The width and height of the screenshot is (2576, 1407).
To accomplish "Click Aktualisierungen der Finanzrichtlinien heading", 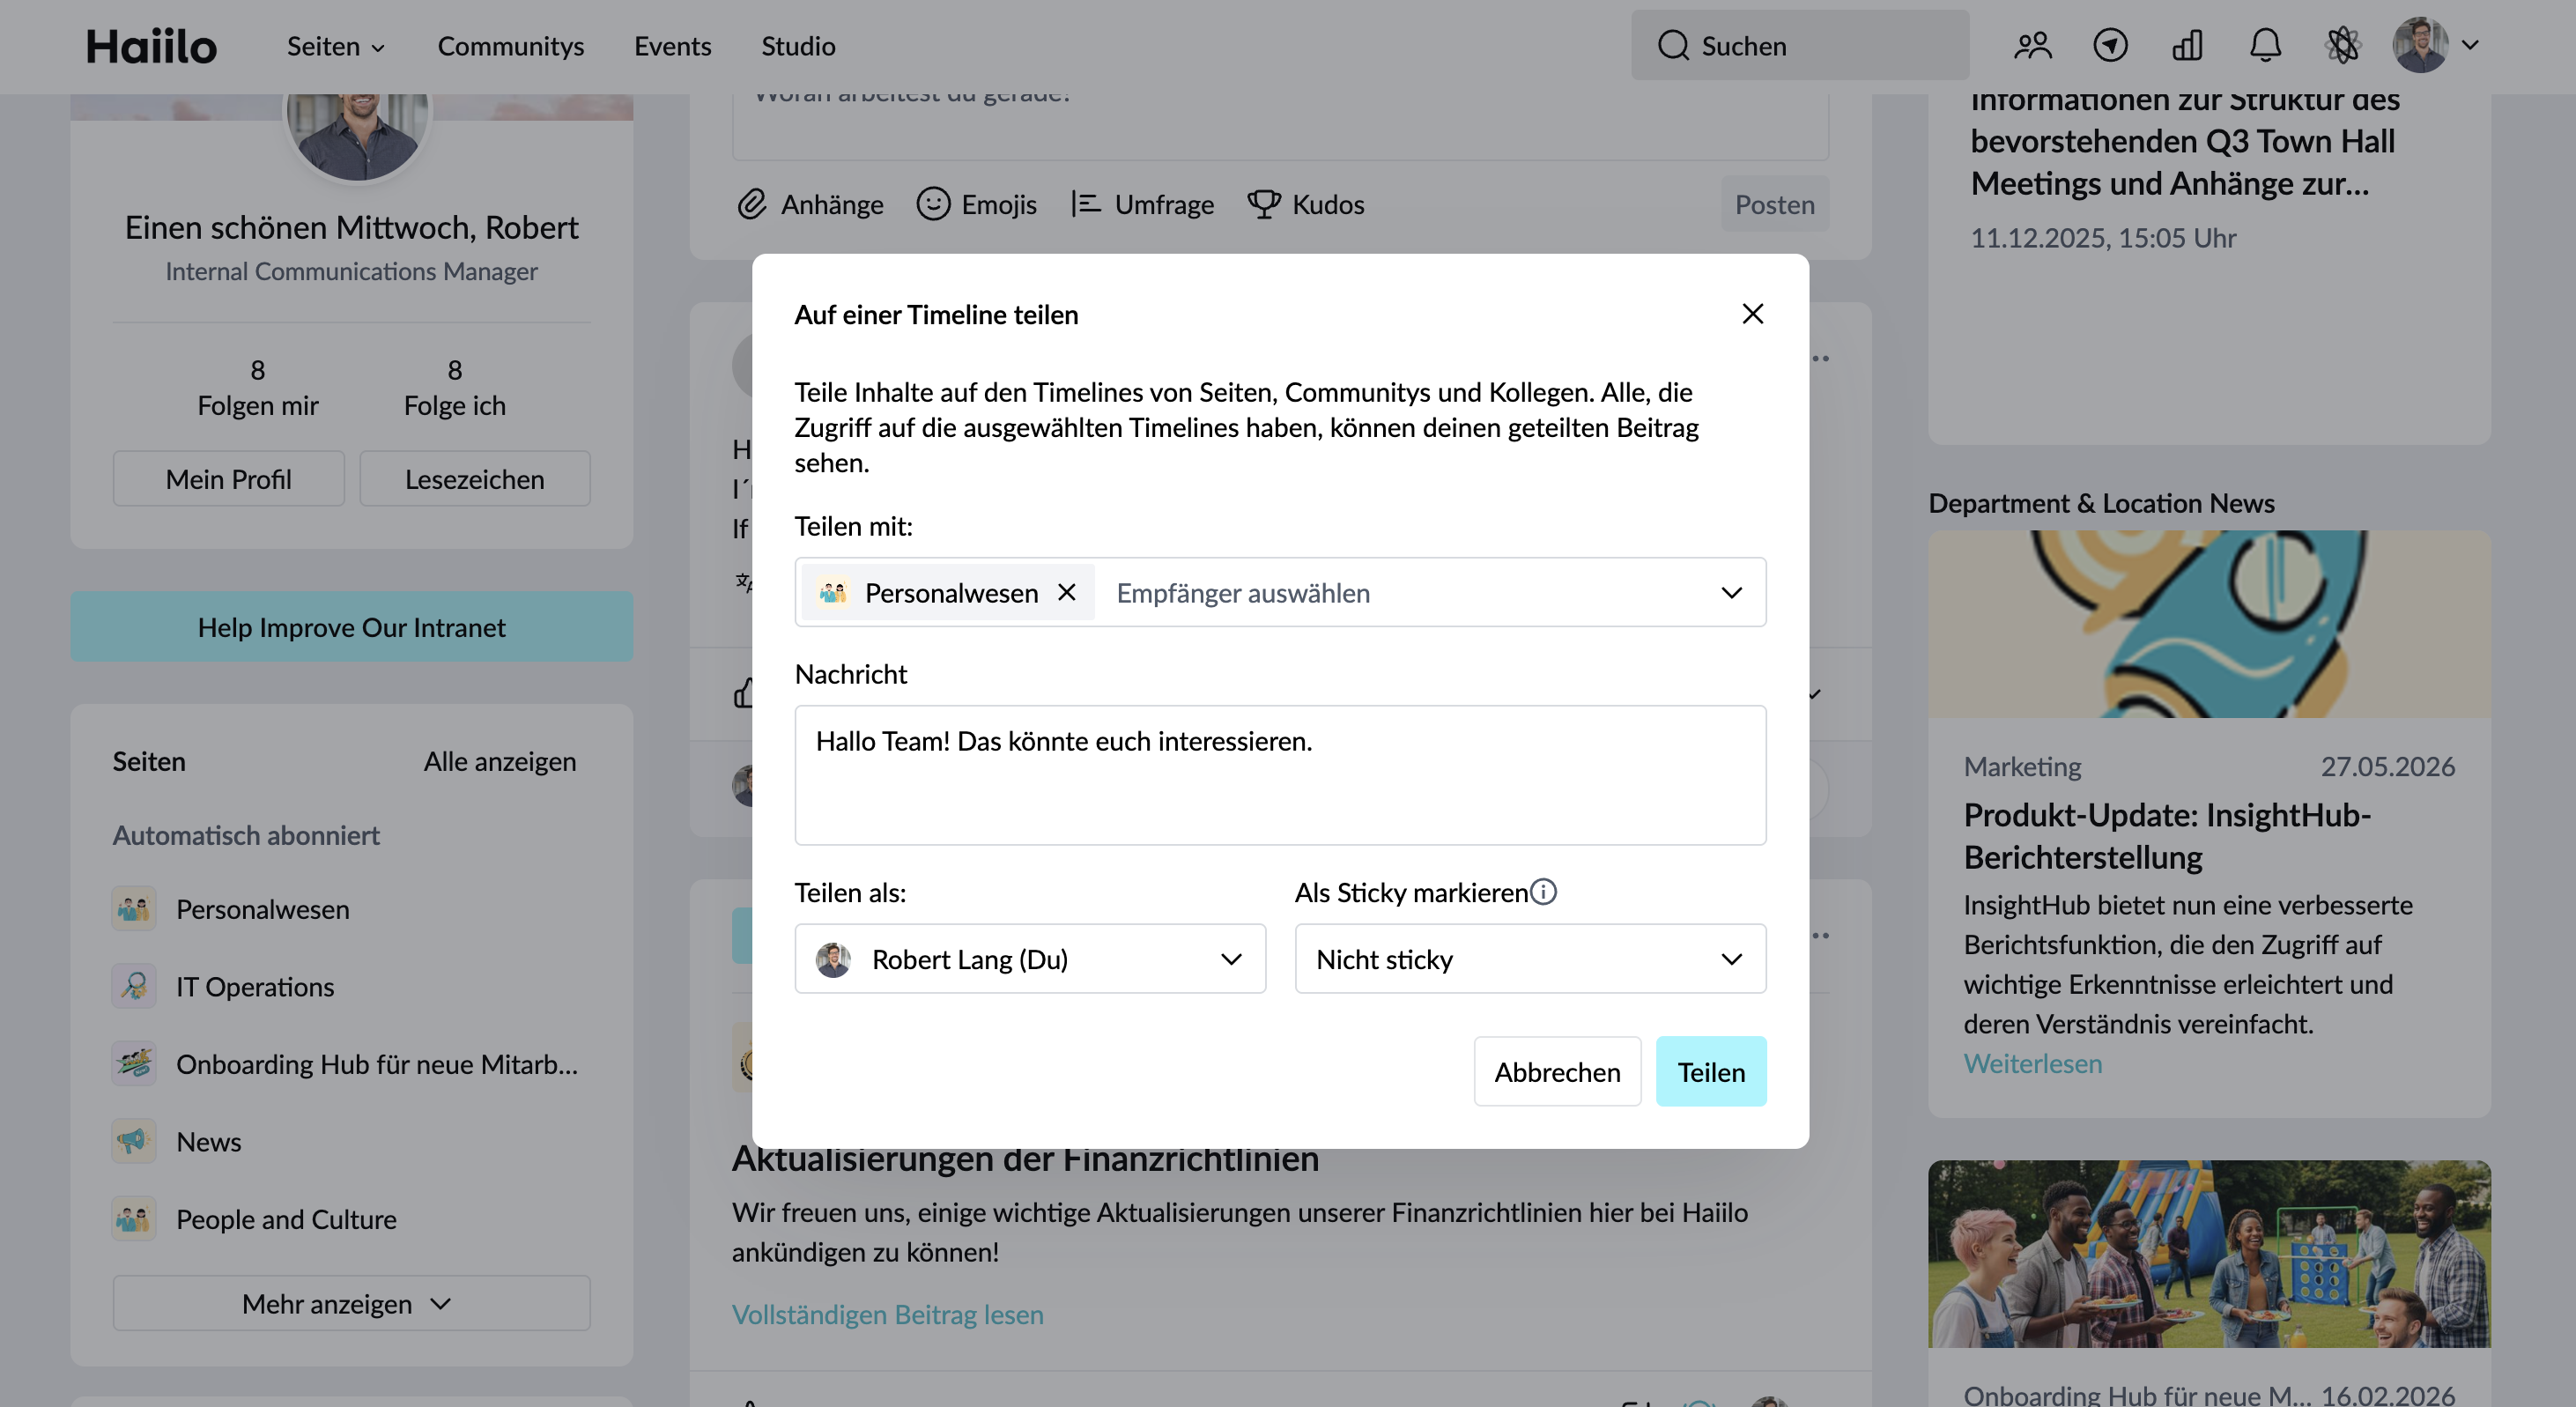I will tap(1025, 1160).
